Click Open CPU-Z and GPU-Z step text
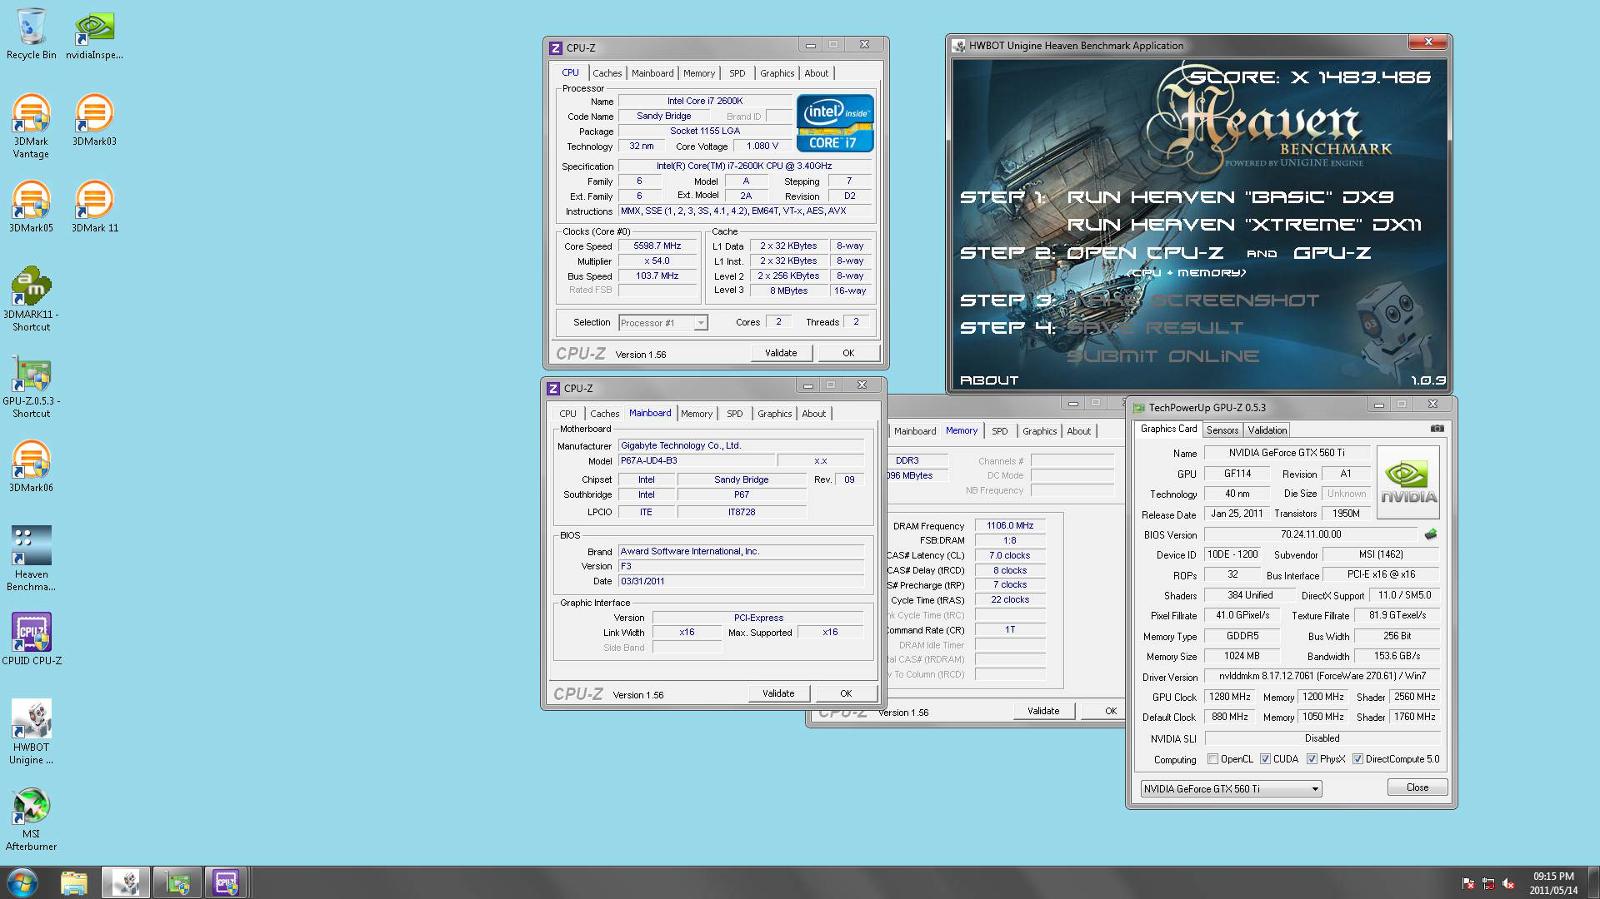 click(x=1218, y=253)
